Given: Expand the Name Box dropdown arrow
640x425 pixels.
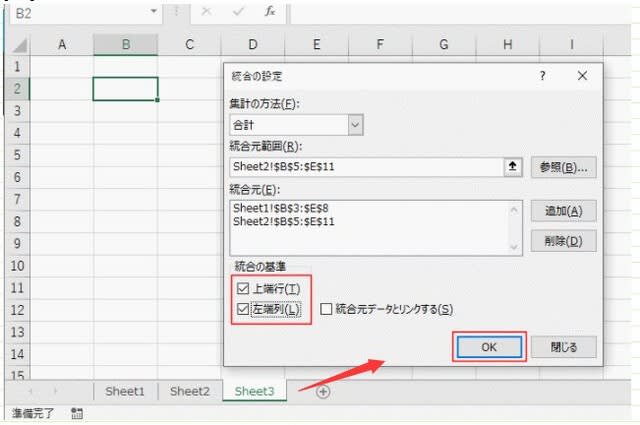Looking at the screenshot, I should tap(153, 11).
